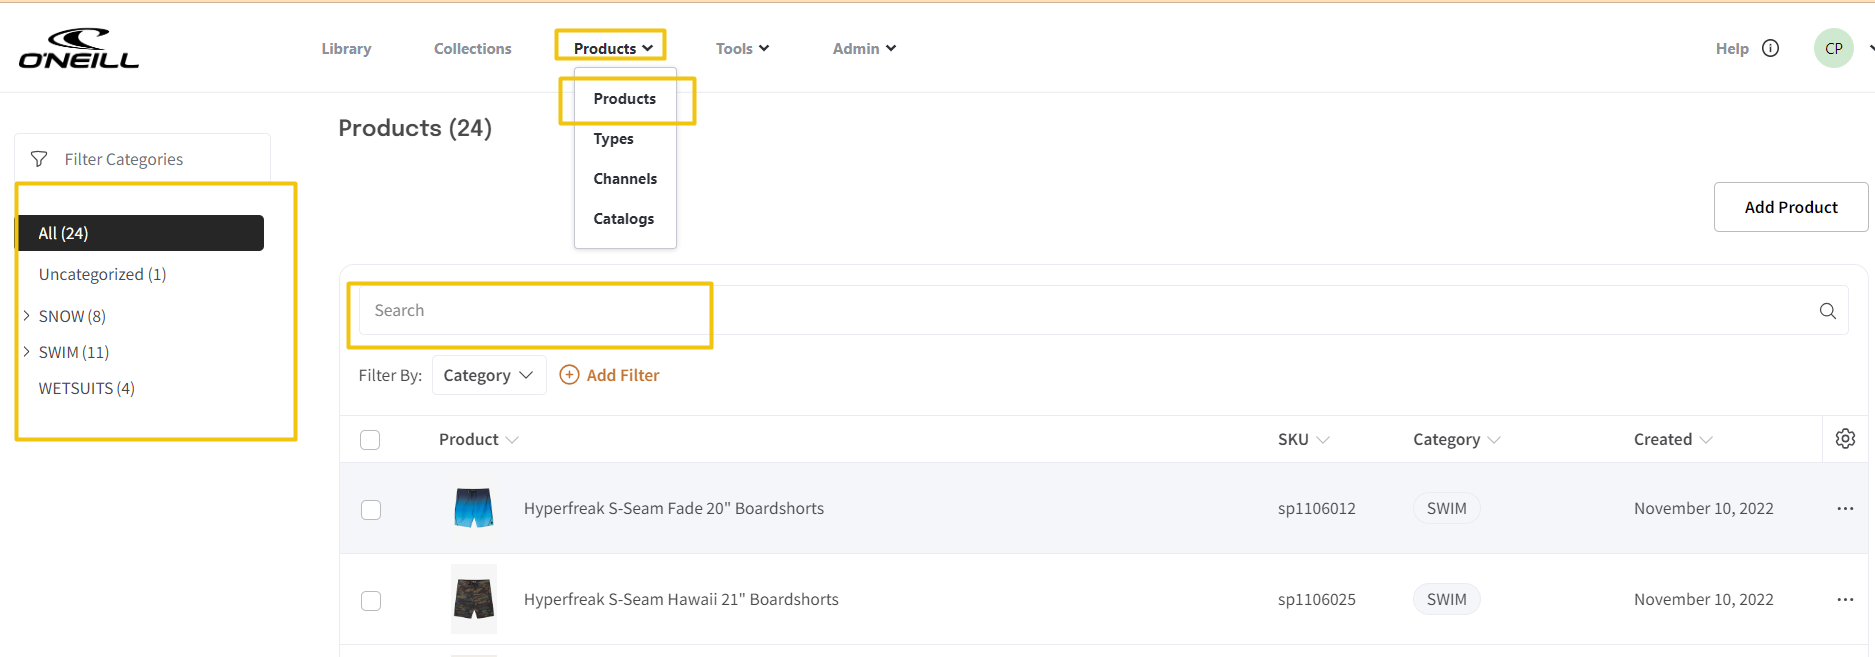1875x657 pixels.
Task: Click the Add Product button
Action: 1790,207
